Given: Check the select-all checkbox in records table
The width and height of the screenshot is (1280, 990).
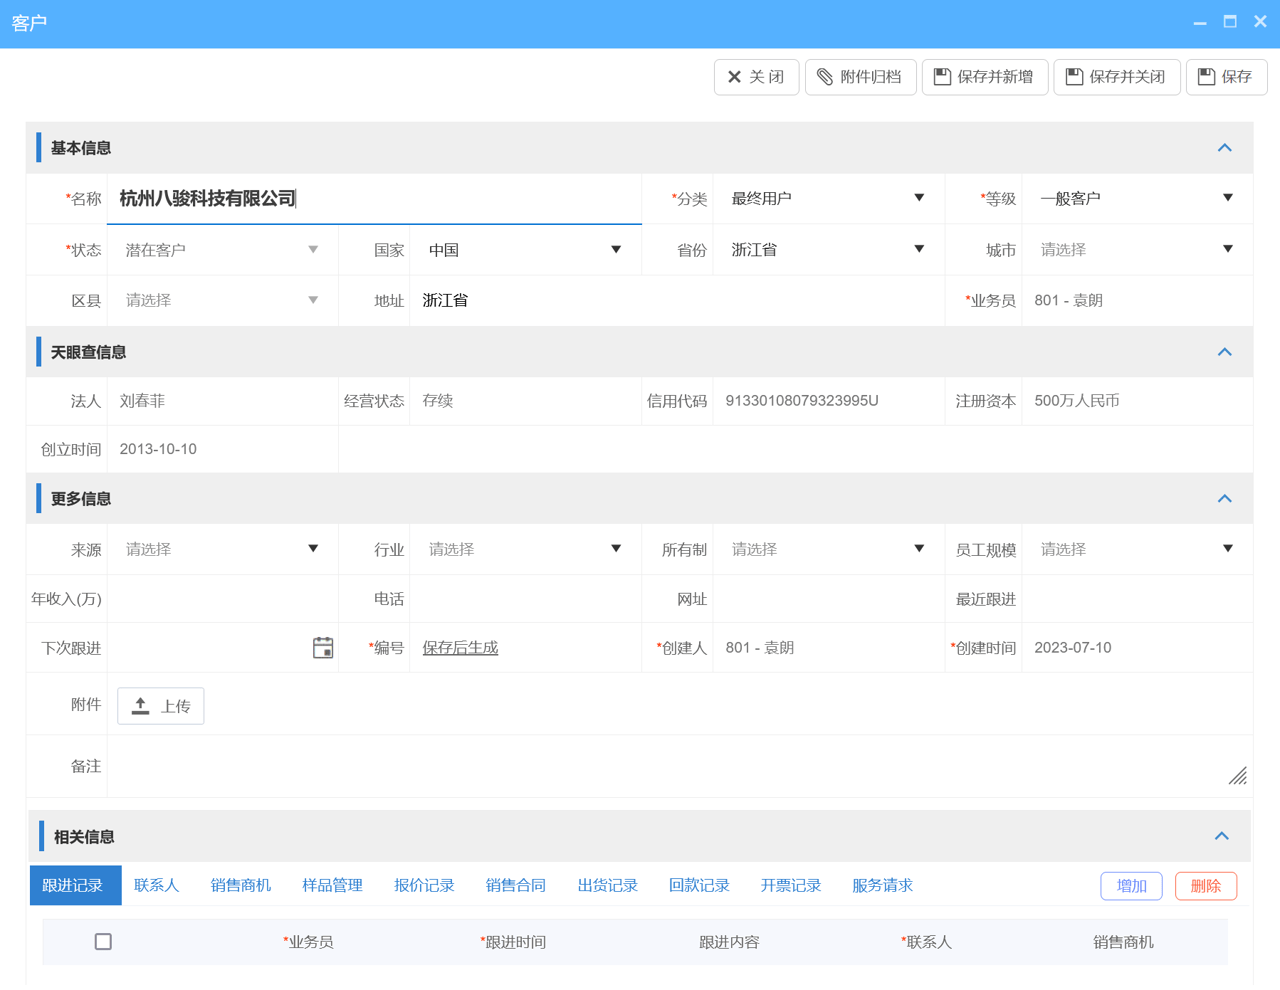Looking at the screenshot, I should click(x=103, y=942).
